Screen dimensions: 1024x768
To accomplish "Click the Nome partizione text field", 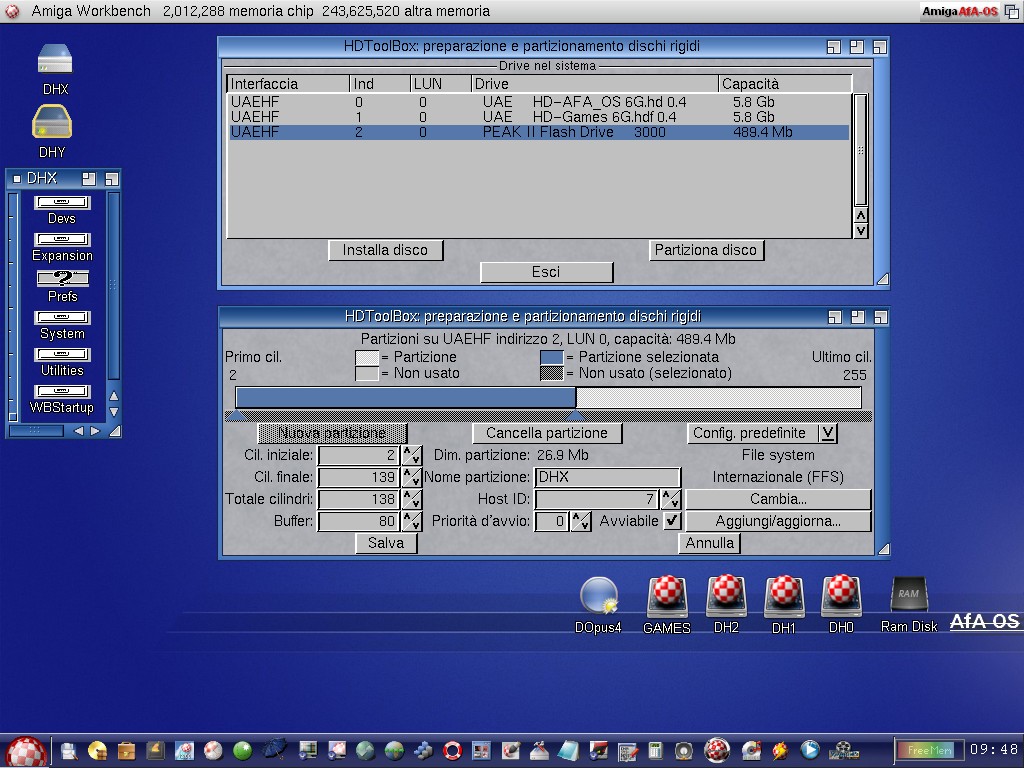I will (x=607, y=477).
